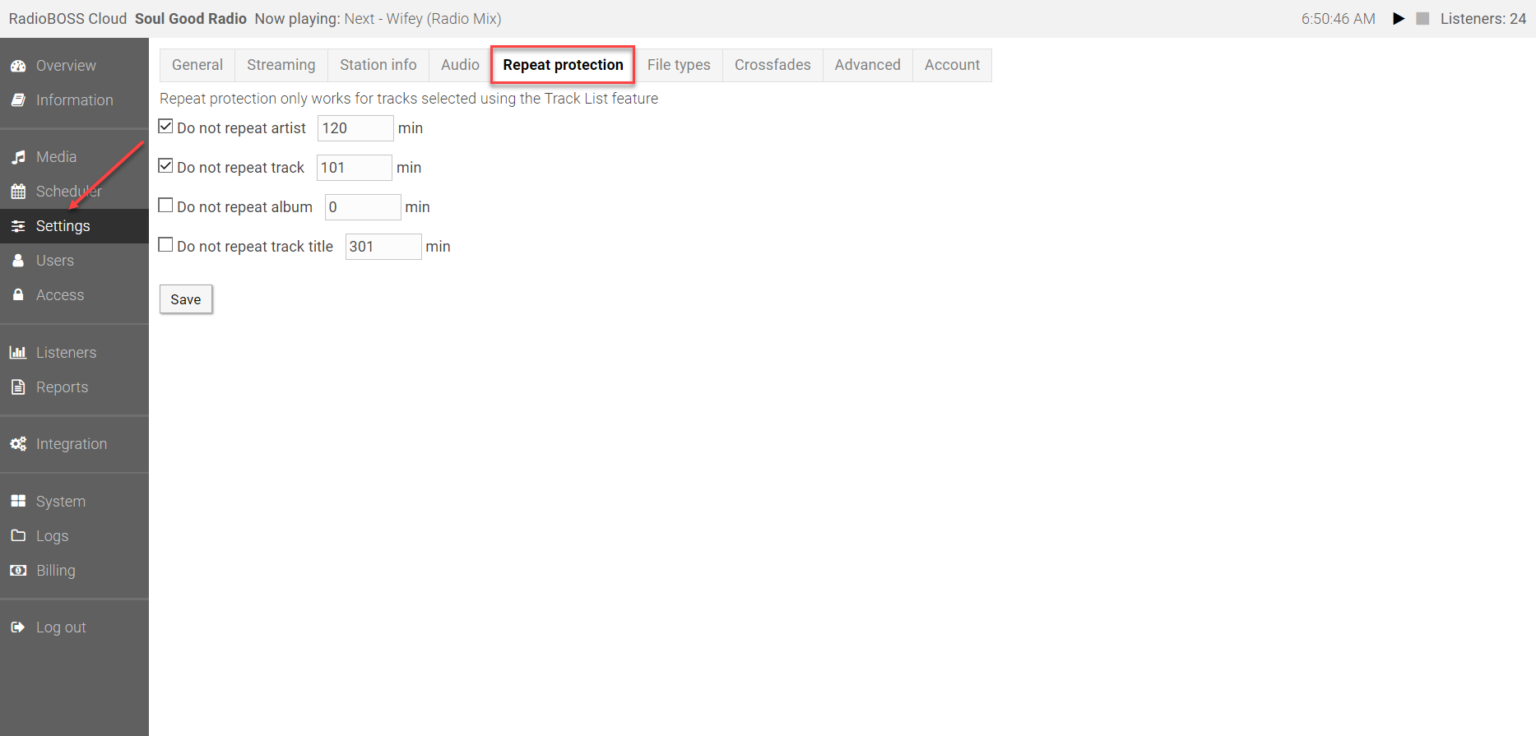Click the Do not repeat artist minutes field

[x=355, y=128]
